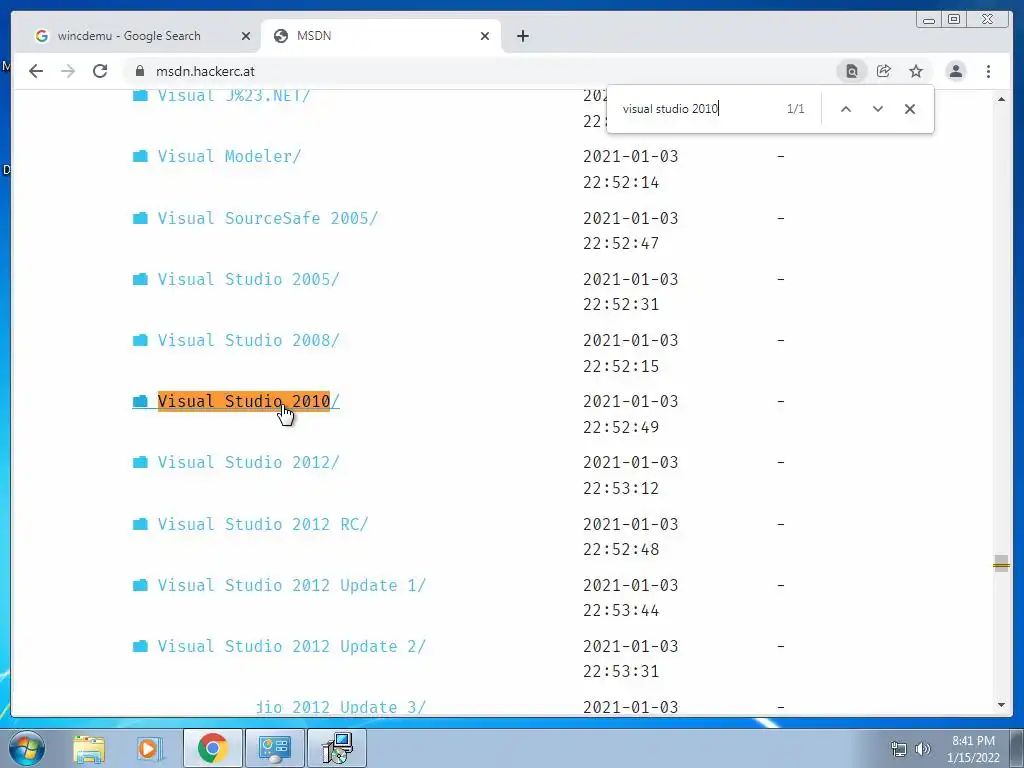Click the folder icon beside Visual Studio 2005/
1024x768 pixels.
coord(140,279)
